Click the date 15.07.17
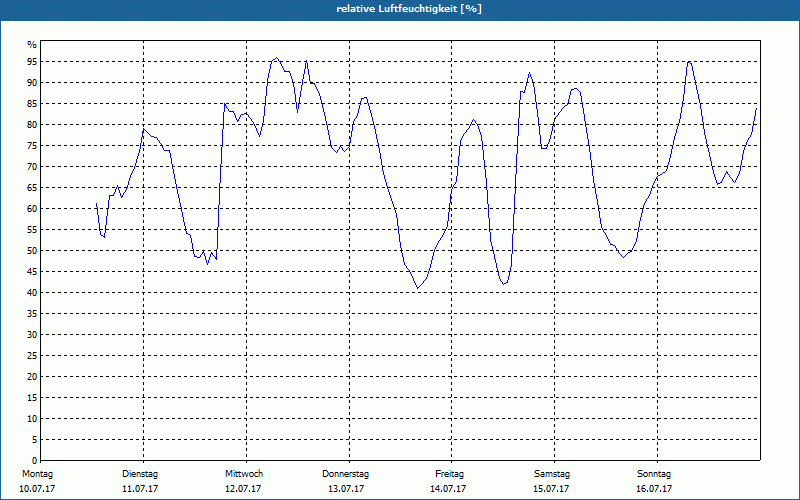The height and width of the screenshot is (500, 800). (551, 489)
